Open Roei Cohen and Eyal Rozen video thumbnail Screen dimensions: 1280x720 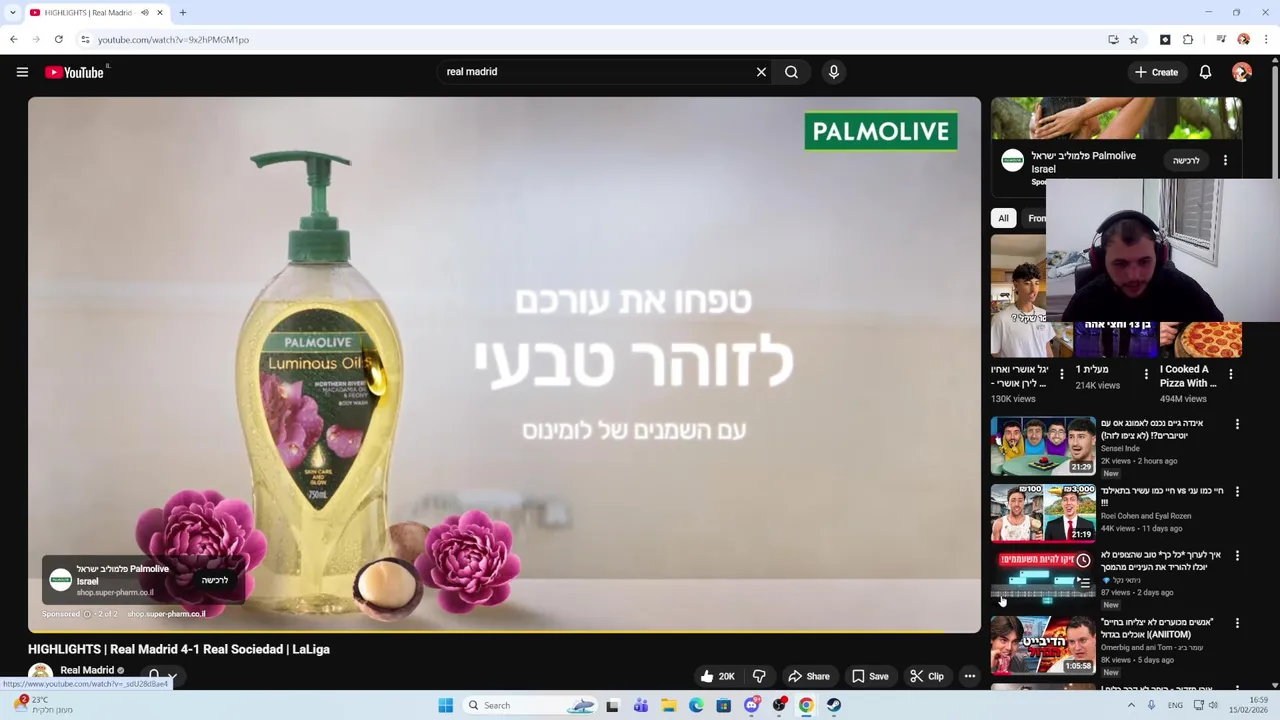point(1043,512)
